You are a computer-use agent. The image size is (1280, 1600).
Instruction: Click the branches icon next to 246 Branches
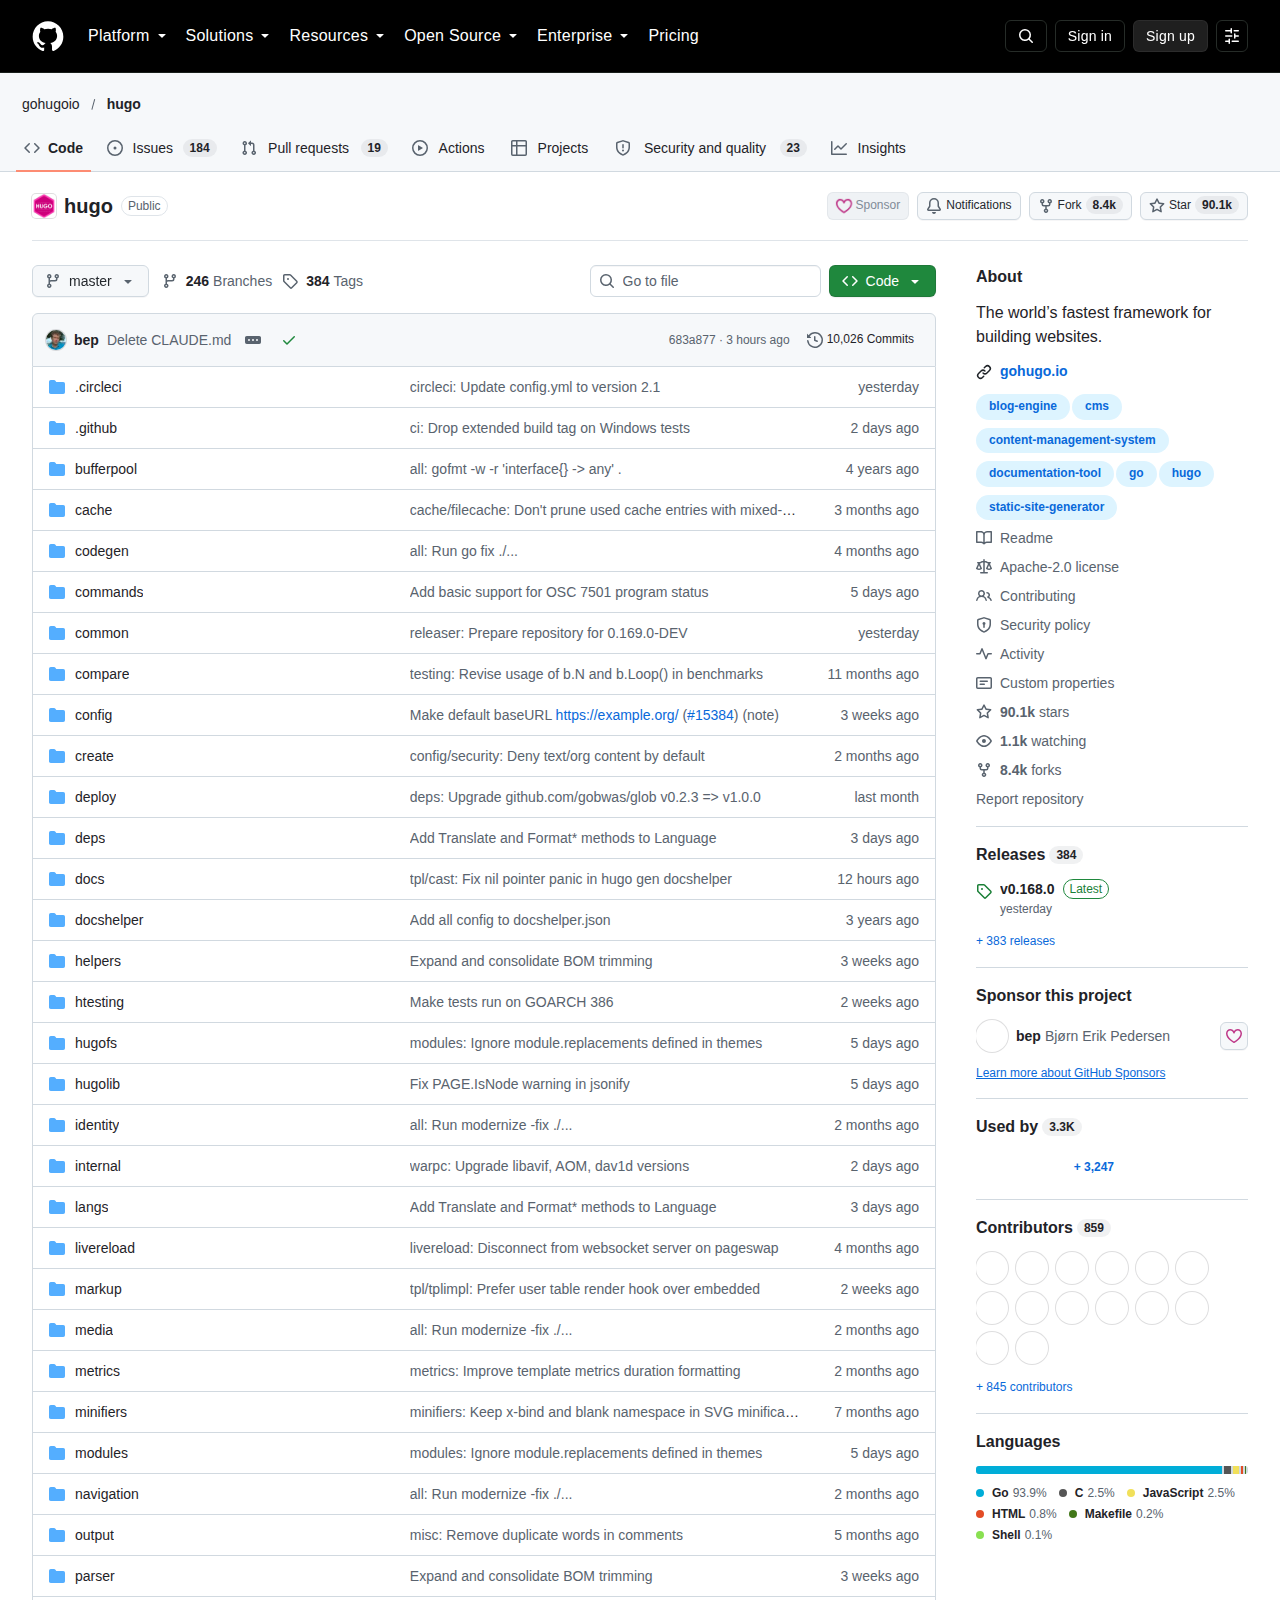pyautogui.click(x=170, y=281)
